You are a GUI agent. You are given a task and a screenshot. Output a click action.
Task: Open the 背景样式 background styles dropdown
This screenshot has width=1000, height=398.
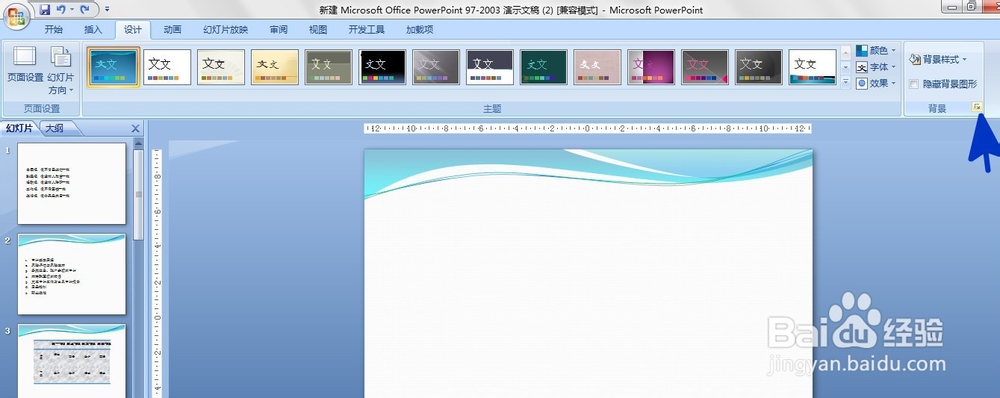(938, 59)
